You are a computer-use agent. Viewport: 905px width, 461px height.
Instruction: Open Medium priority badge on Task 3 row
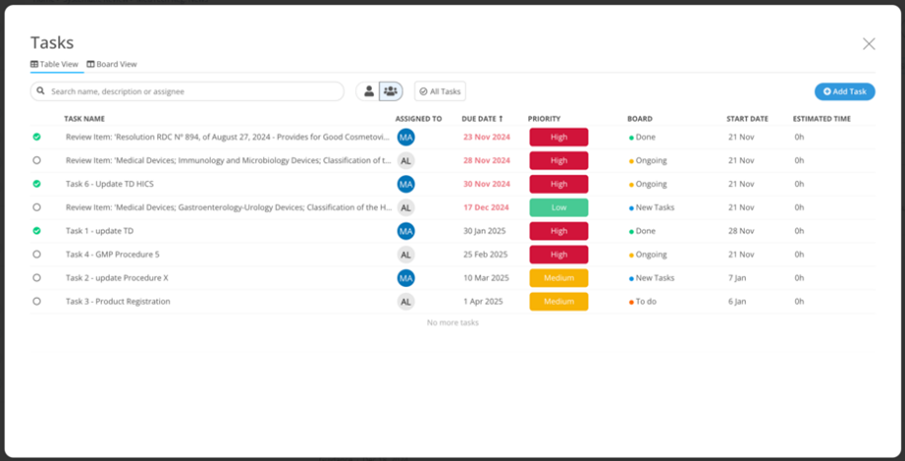pyautogui.click(x=559, y=301)
